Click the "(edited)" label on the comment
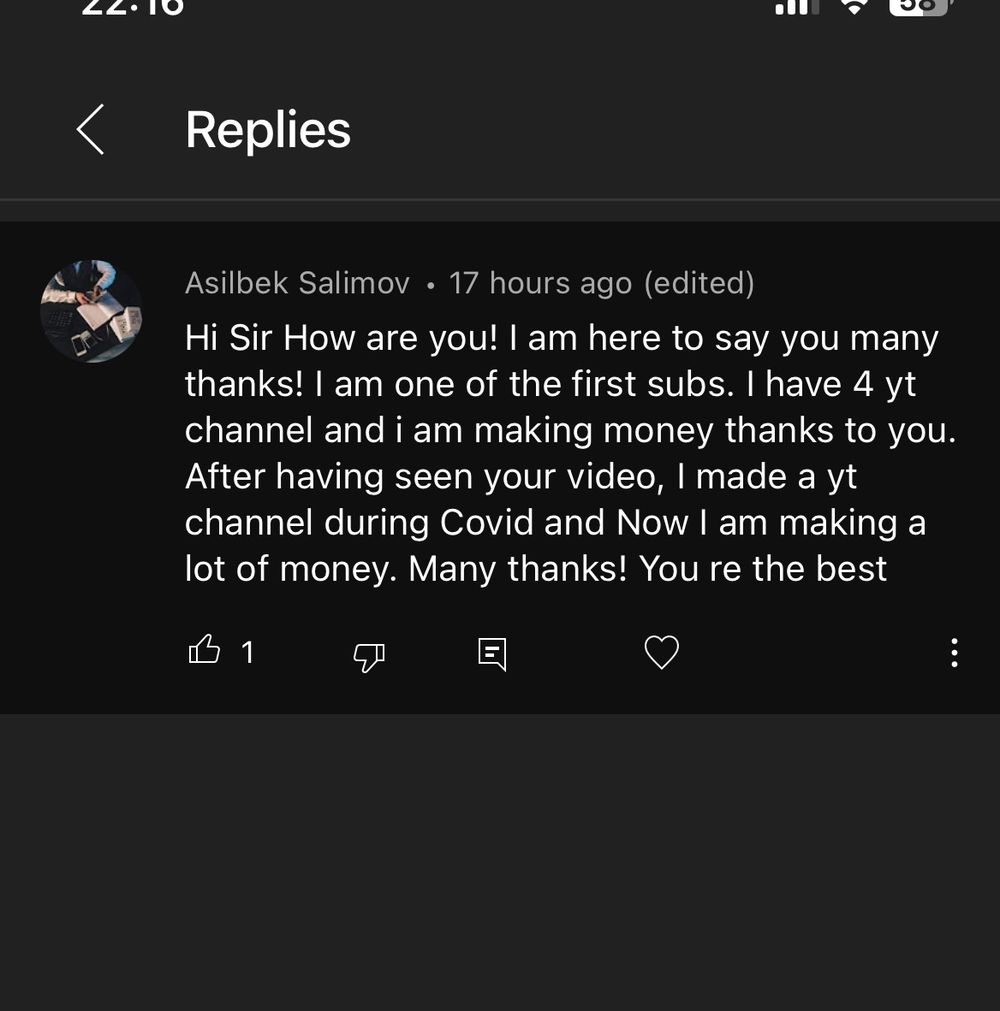 (x=699, y=284)
